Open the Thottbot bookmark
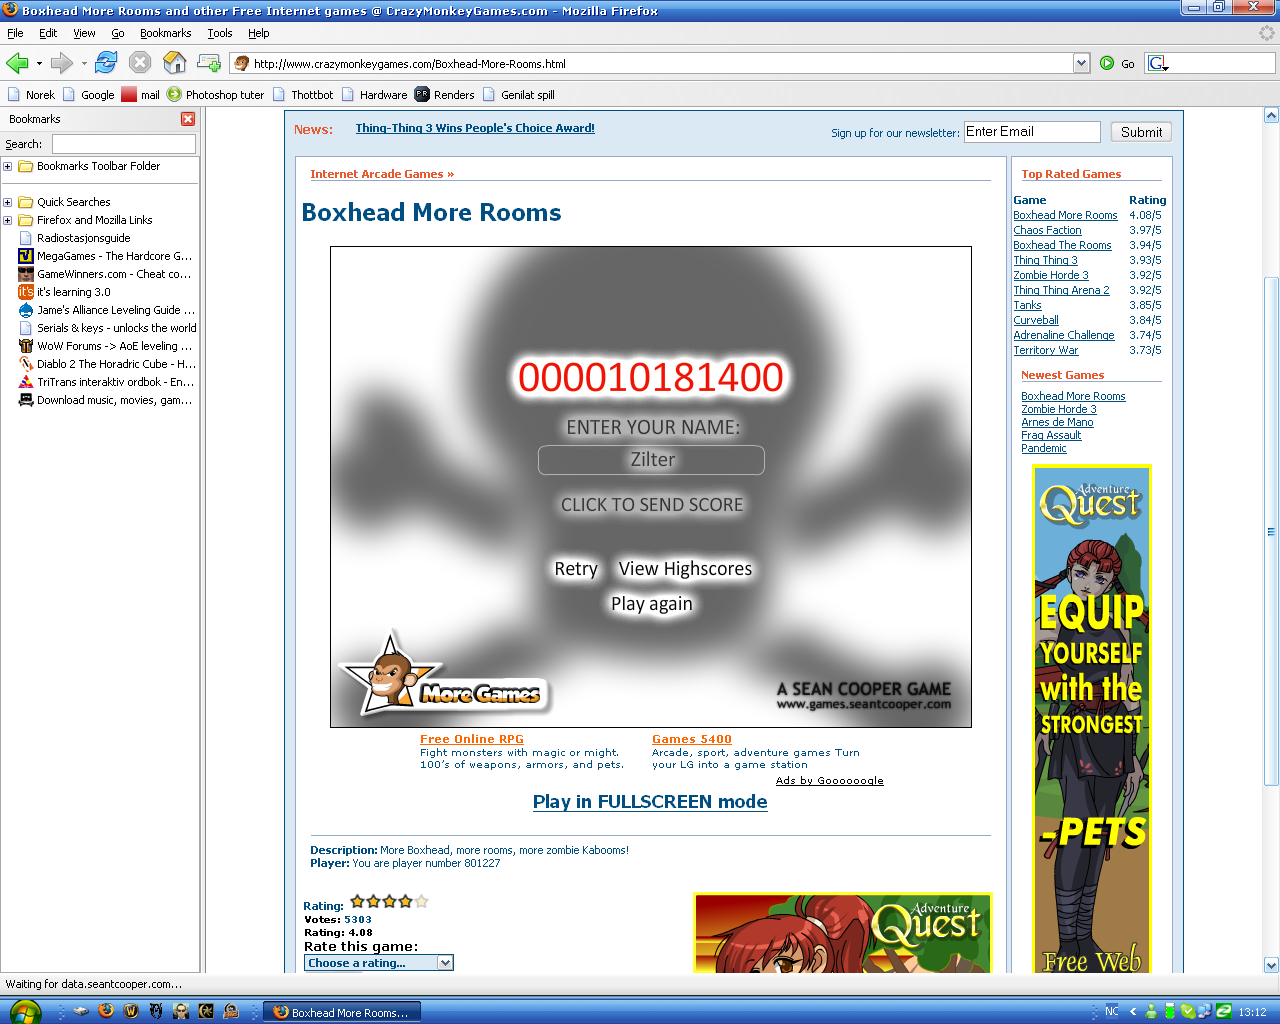This screenshot has height=1024, width=1280. (x=303, y=95)
